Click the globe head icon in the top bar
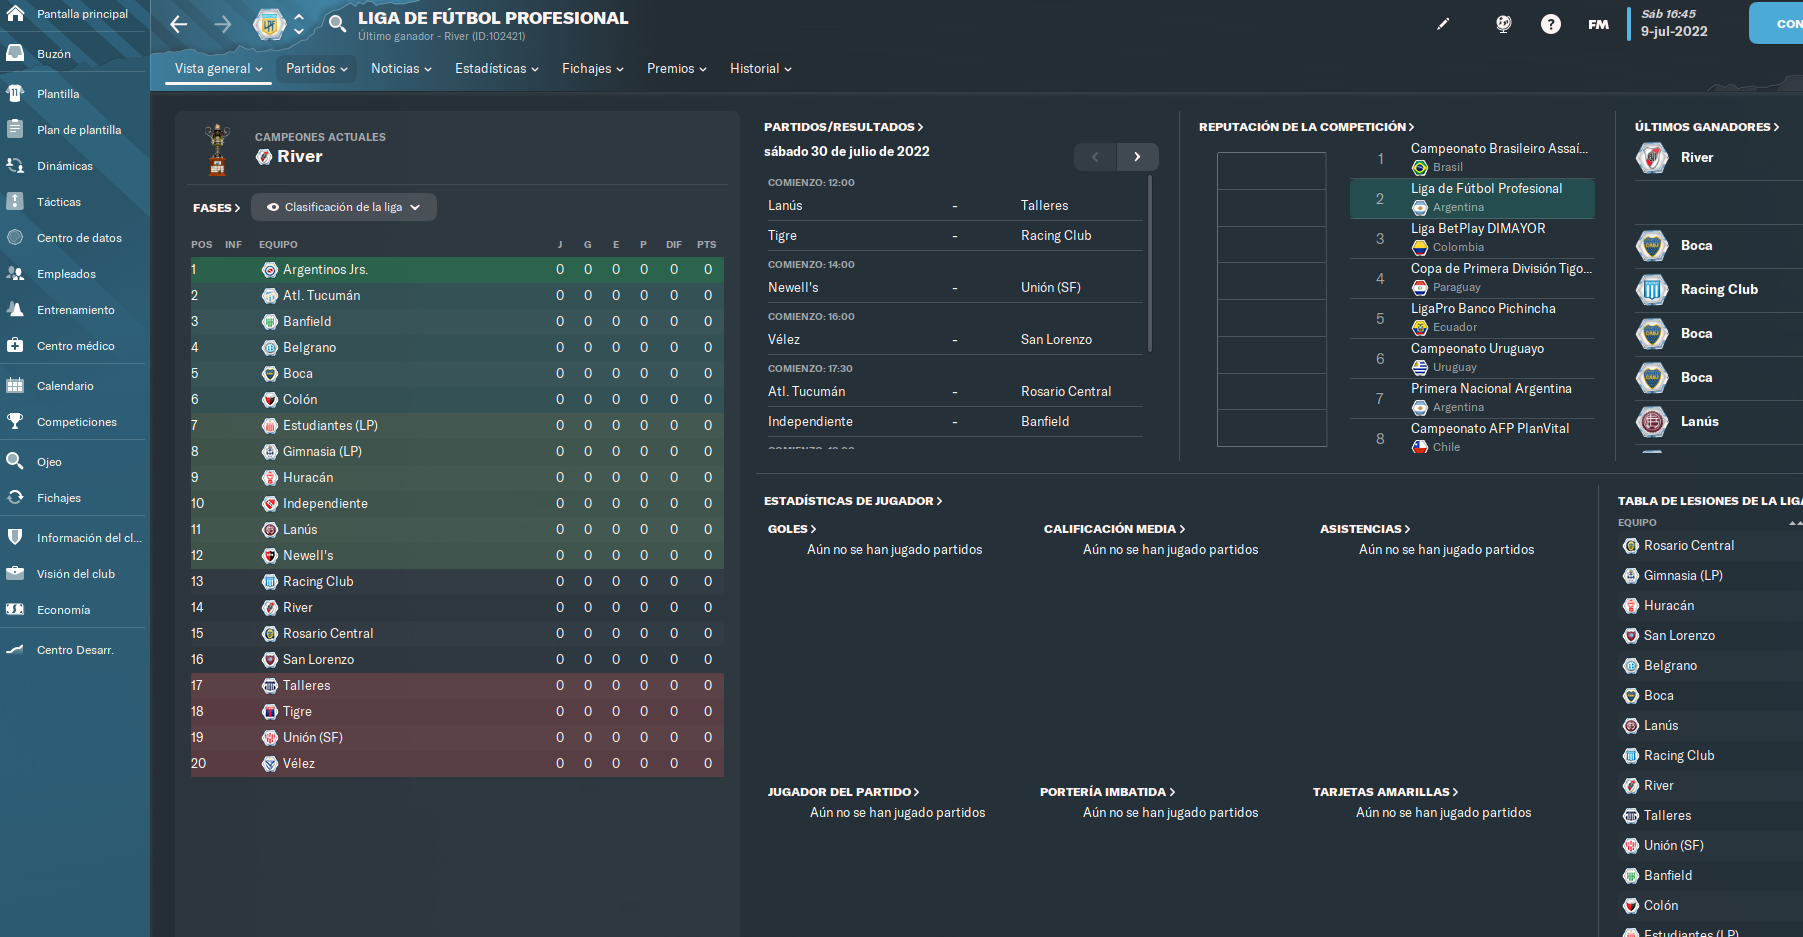 (1503, 24)
